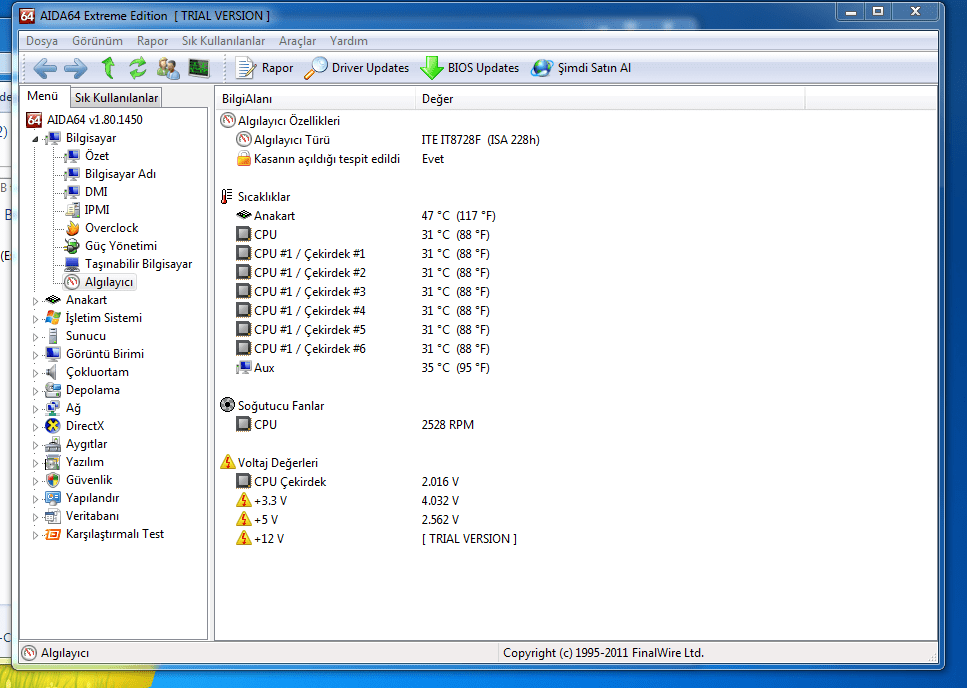Click the Karşılaştırmalı Test benchmark icon

(53, 534)
